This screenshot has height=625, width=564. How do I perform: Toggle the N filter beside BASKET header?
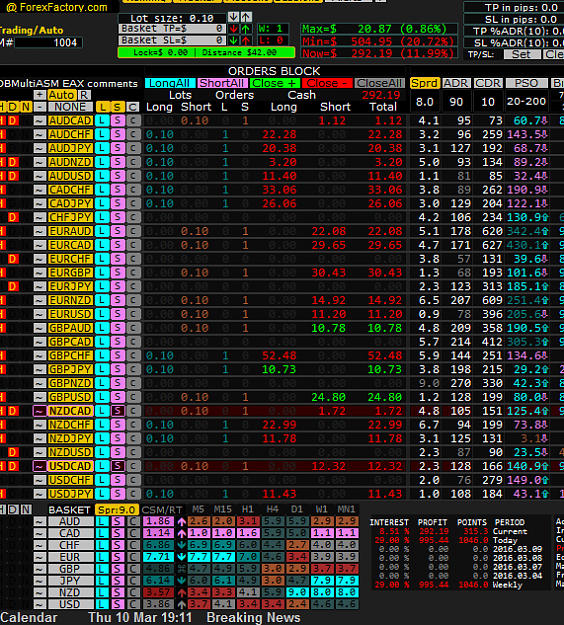click(x=26, y=509)
